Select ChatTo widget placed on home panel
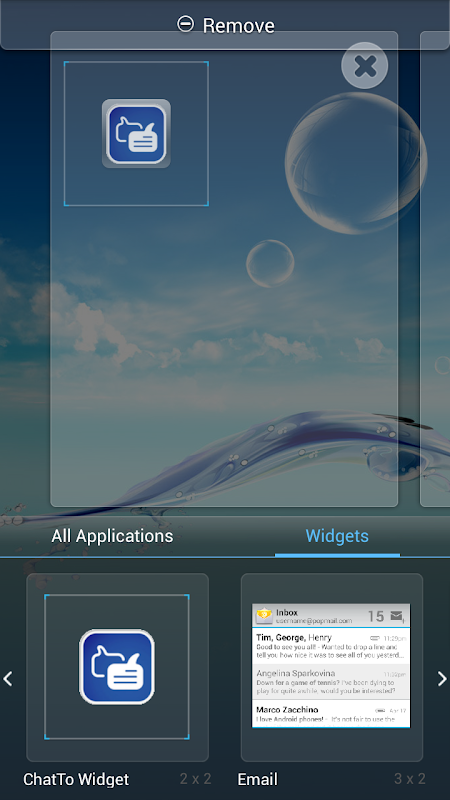The image size is (450, 800). tap(136, 134)
